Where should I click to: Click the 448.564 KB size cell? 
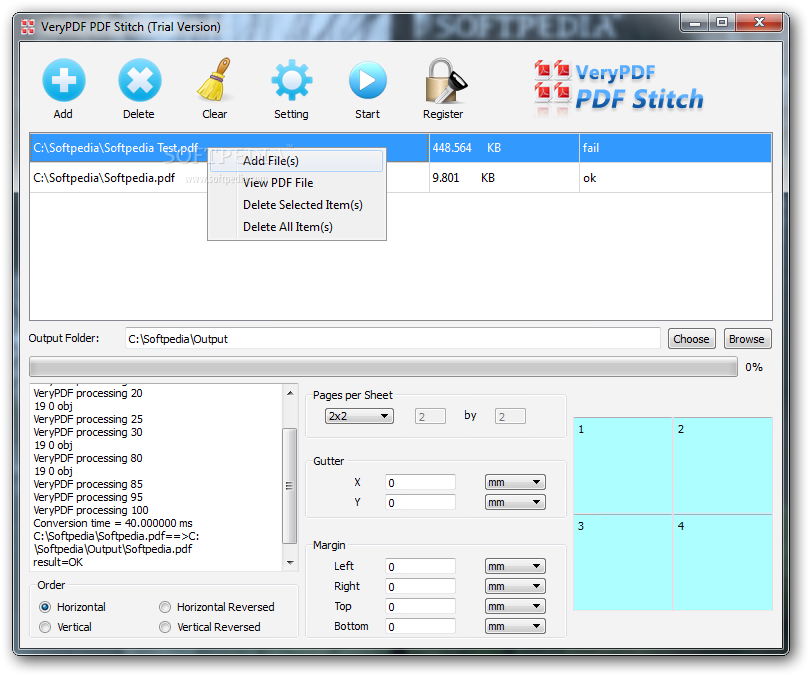[504, 148]
